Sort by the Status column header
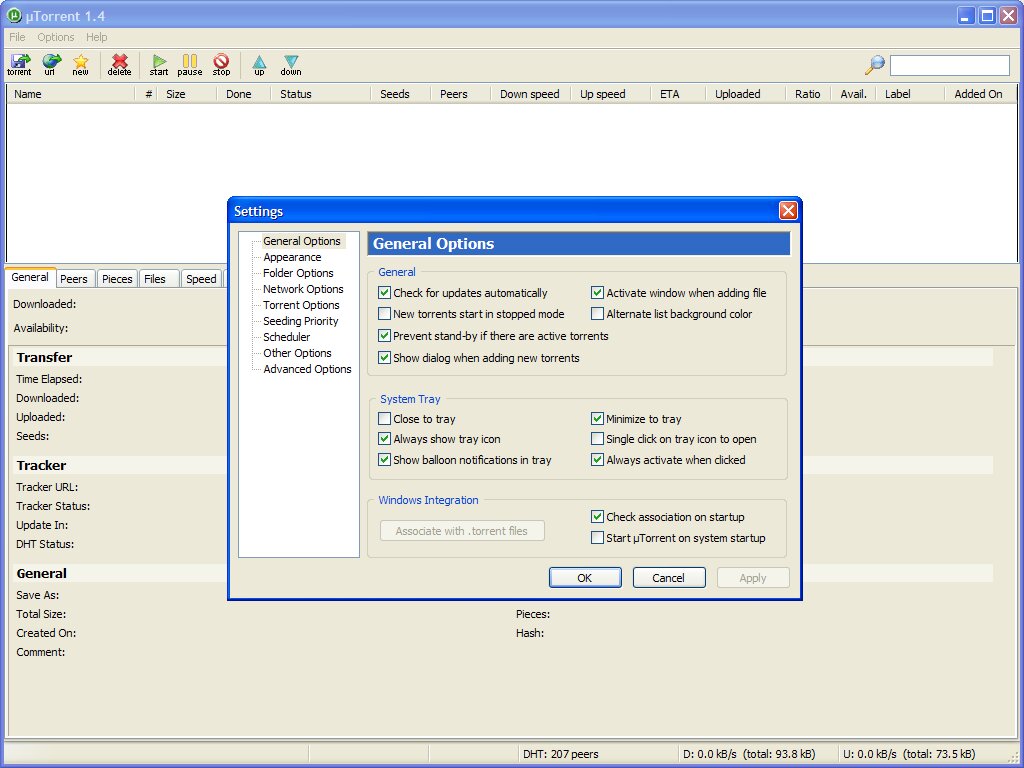The height and width of the screenshot is (768, 1024). [320, 94]
